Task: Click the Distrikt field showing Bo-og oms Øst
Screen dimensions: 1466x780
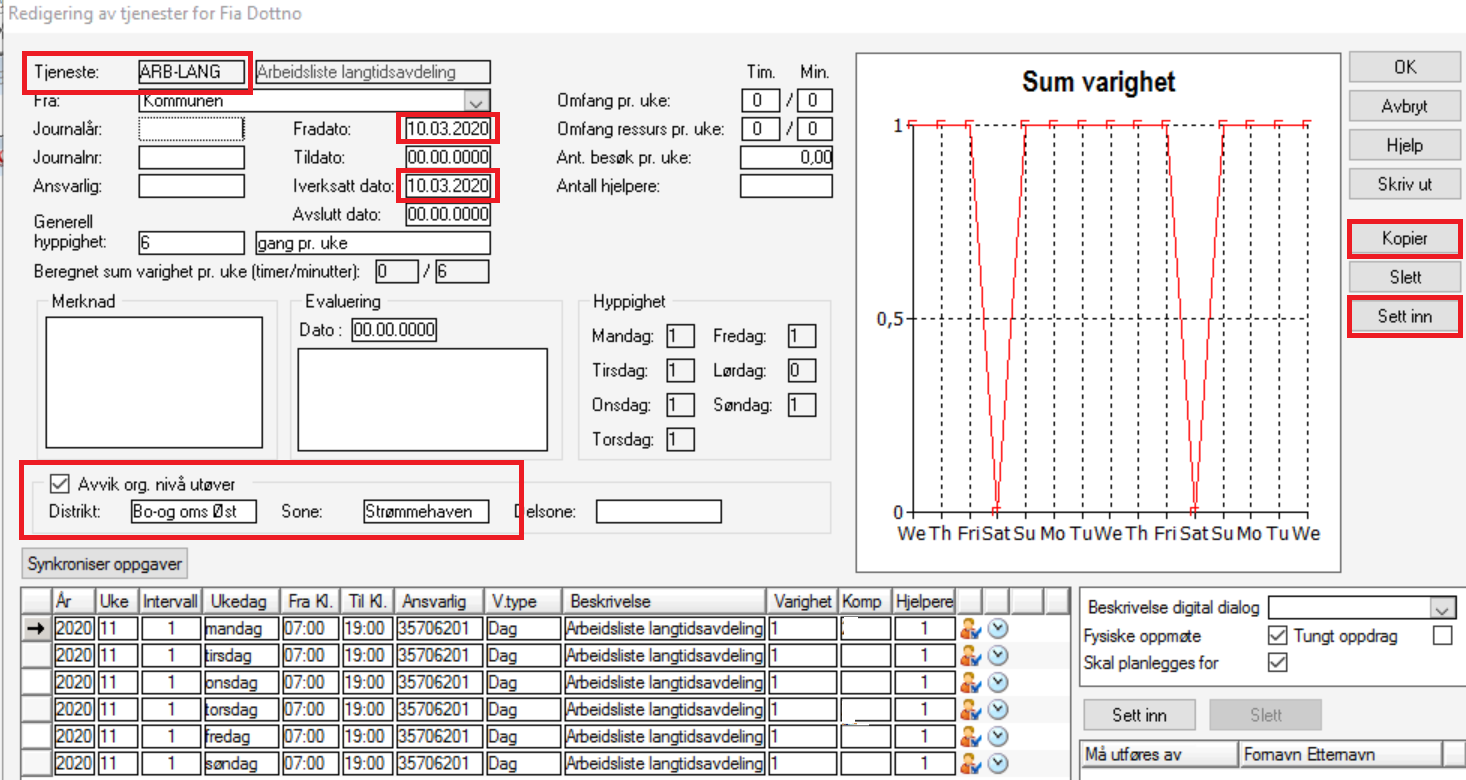Action: click(194, 511)
